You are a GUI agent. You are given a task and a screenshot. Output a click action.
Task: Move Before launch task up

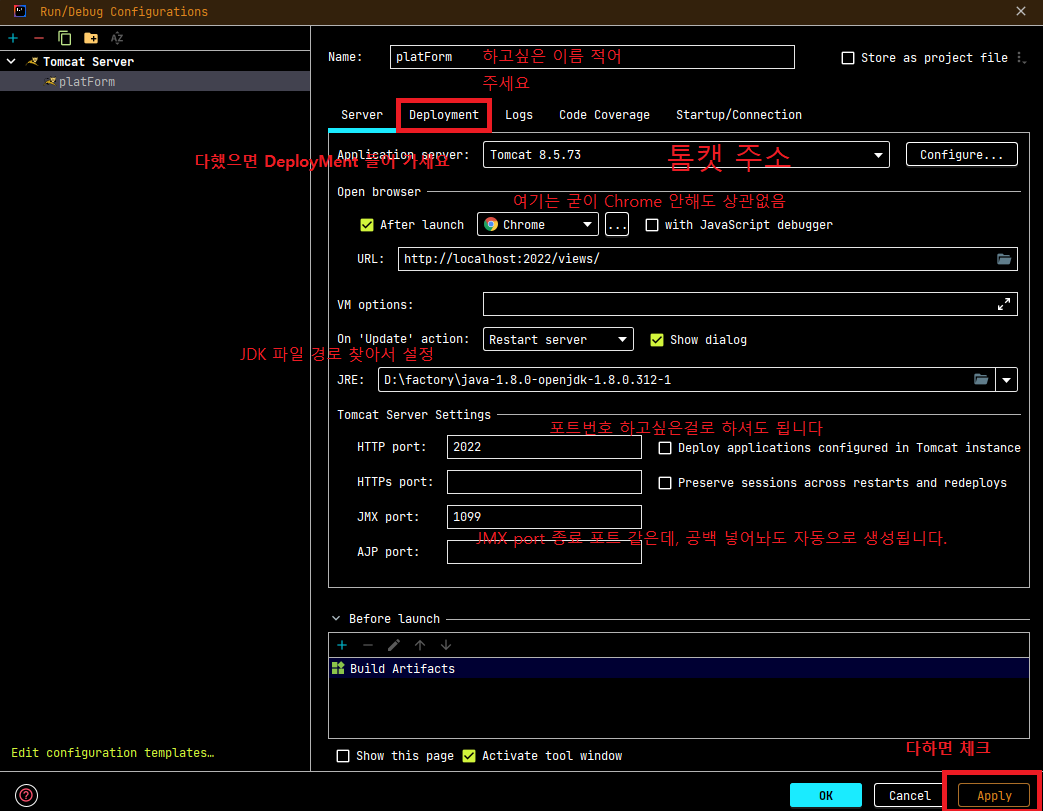(420, 645)
